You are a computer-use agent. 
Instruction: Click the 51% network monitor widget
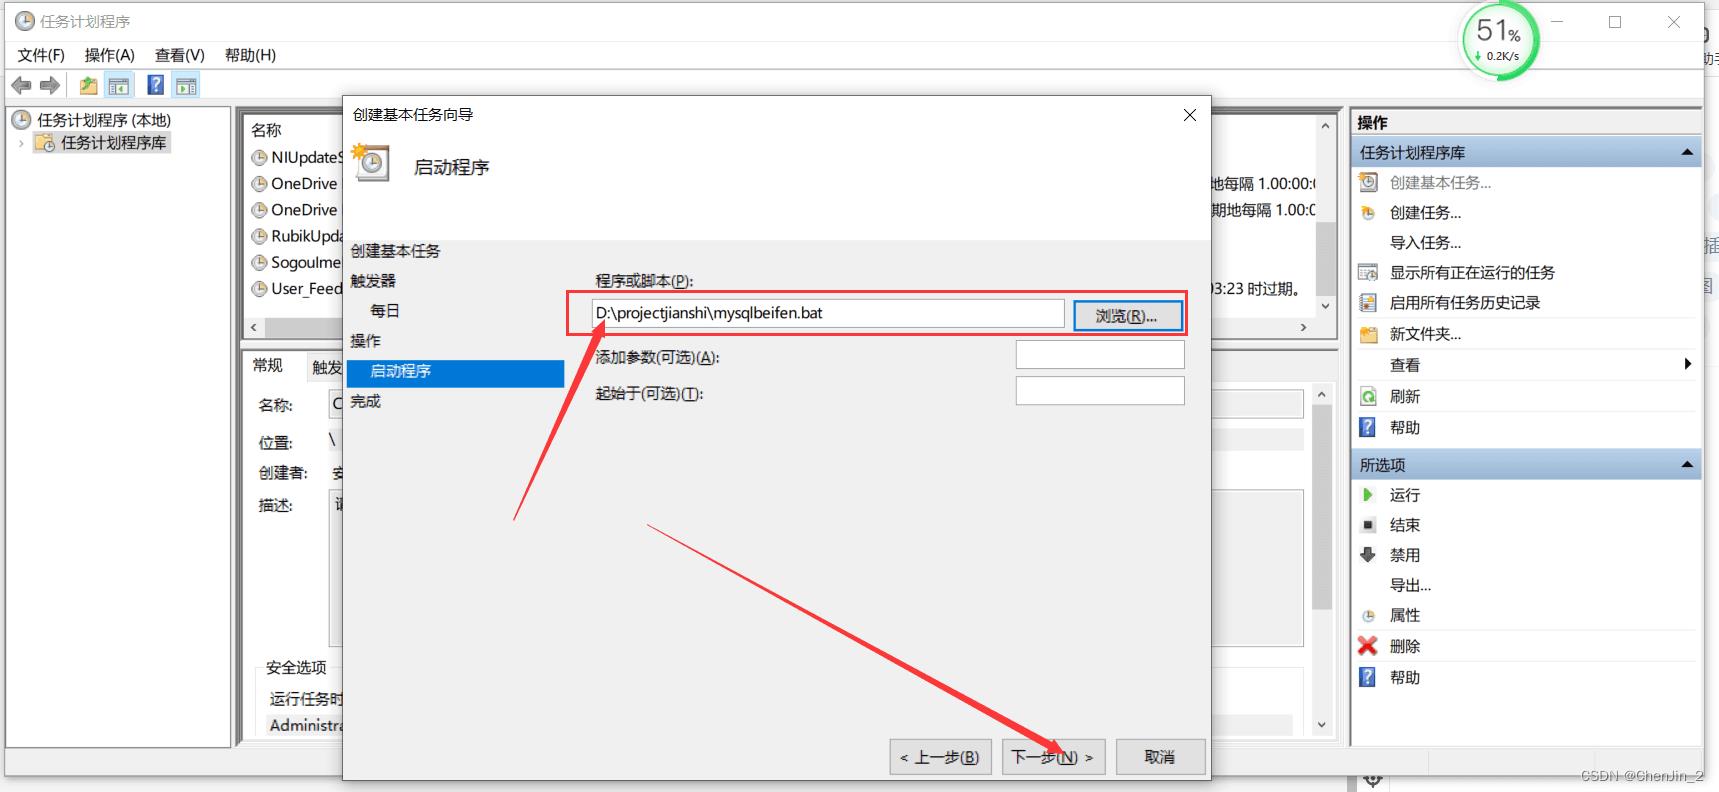1499,41
